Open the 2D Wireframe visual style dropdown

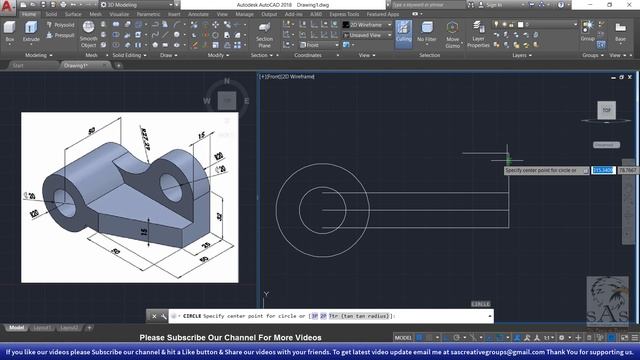(367, 25)
